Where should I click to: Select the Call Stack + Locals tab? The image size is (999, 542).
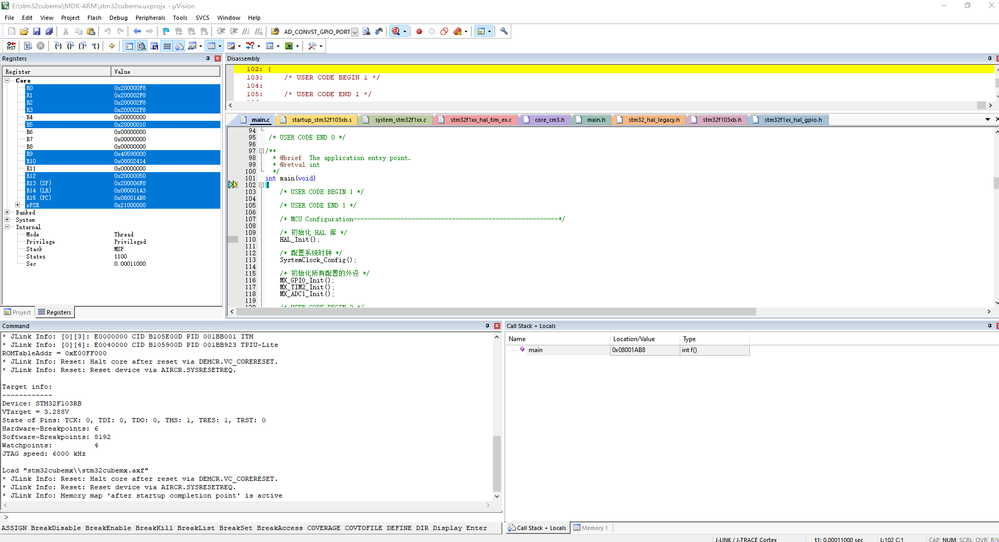tap(536, 527)
